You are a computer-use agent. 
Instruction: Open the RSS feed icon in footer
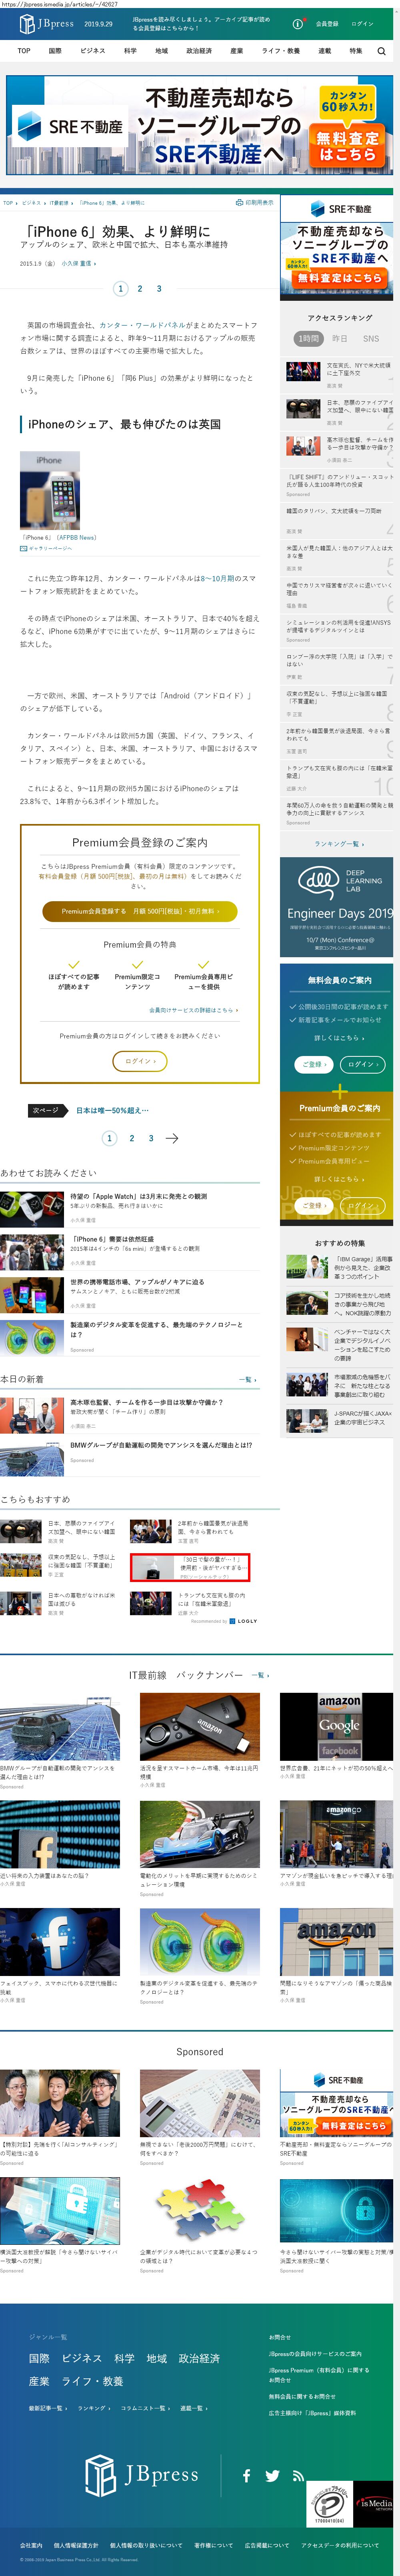click(x=298, y=2476)
